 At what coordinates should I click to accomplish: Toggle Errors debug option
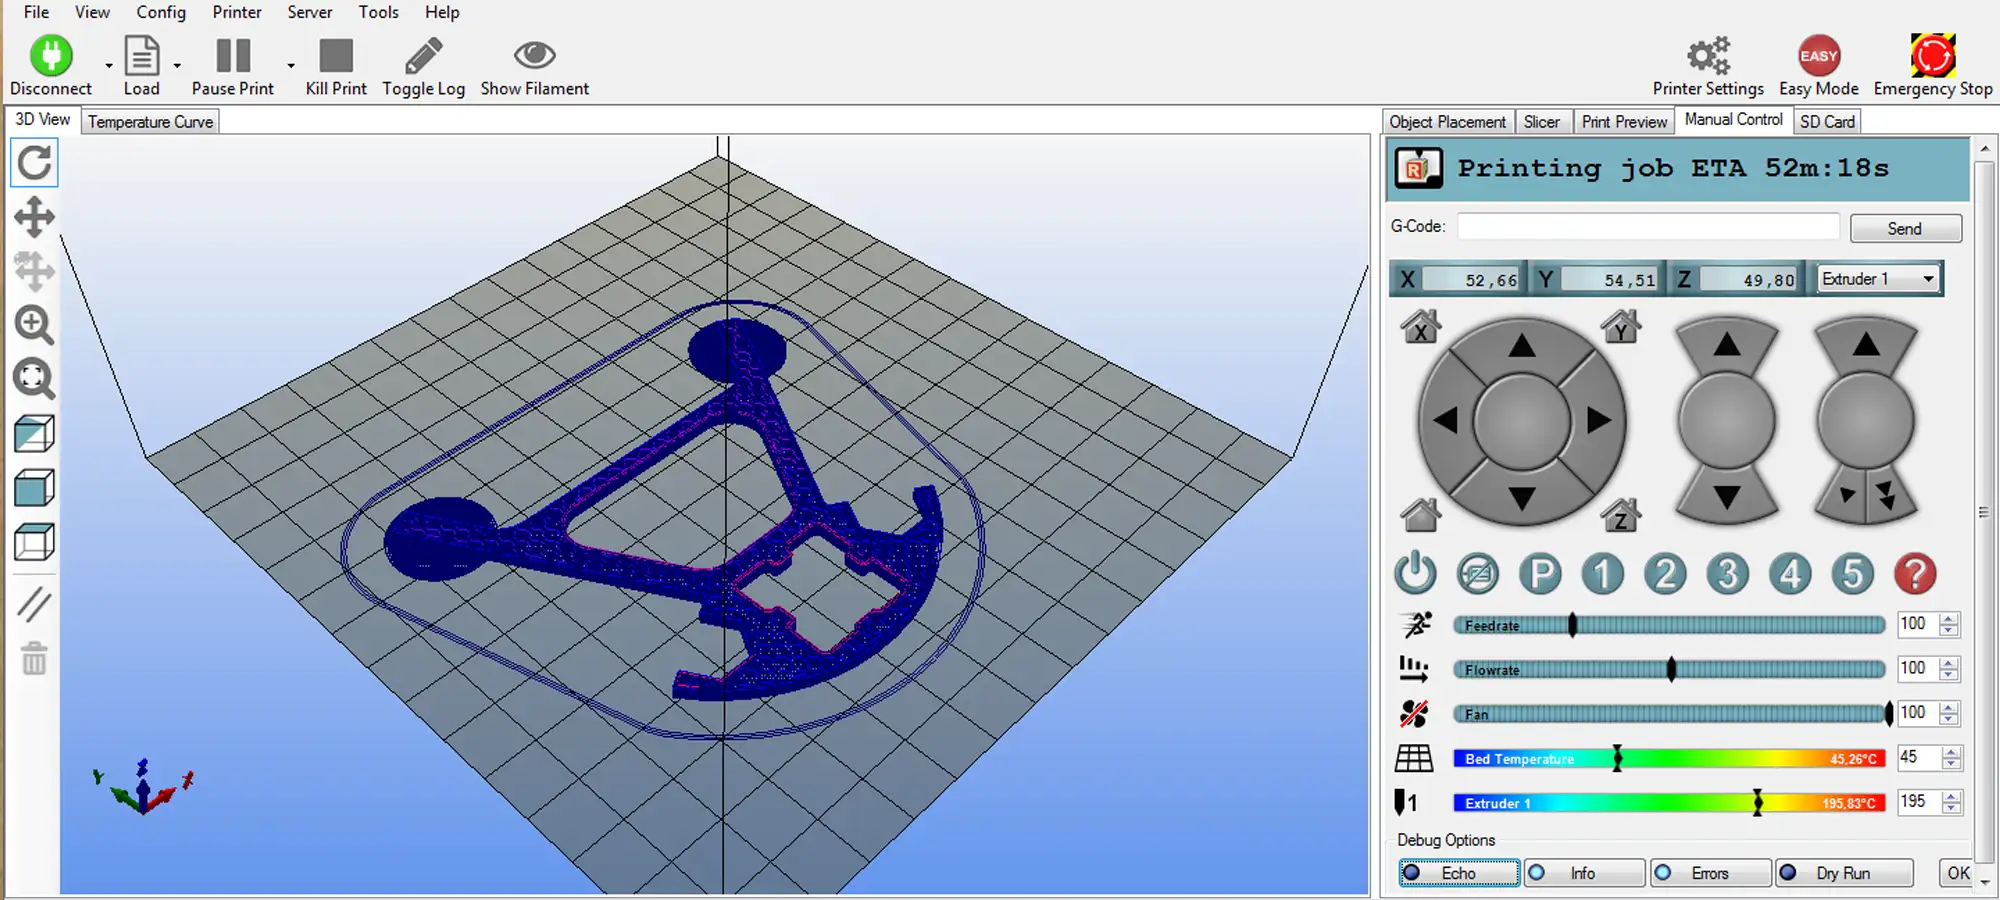pyautogui.click(x=1710, y=873)
